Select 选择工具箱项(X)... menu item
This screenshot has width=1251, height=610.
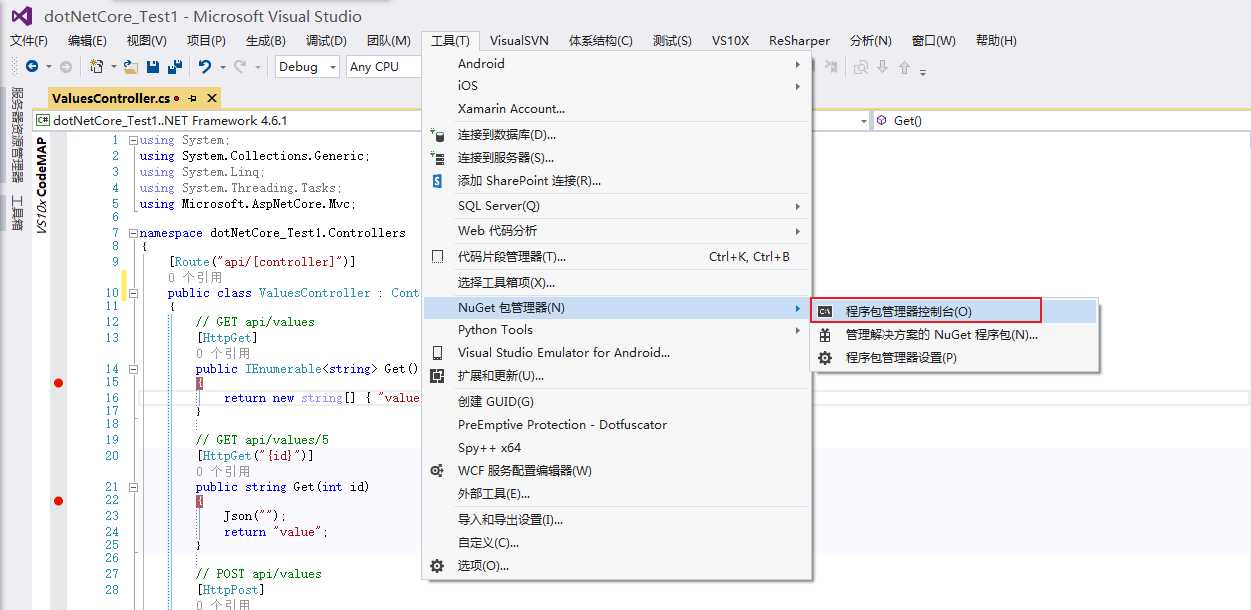tap(617, 282)
